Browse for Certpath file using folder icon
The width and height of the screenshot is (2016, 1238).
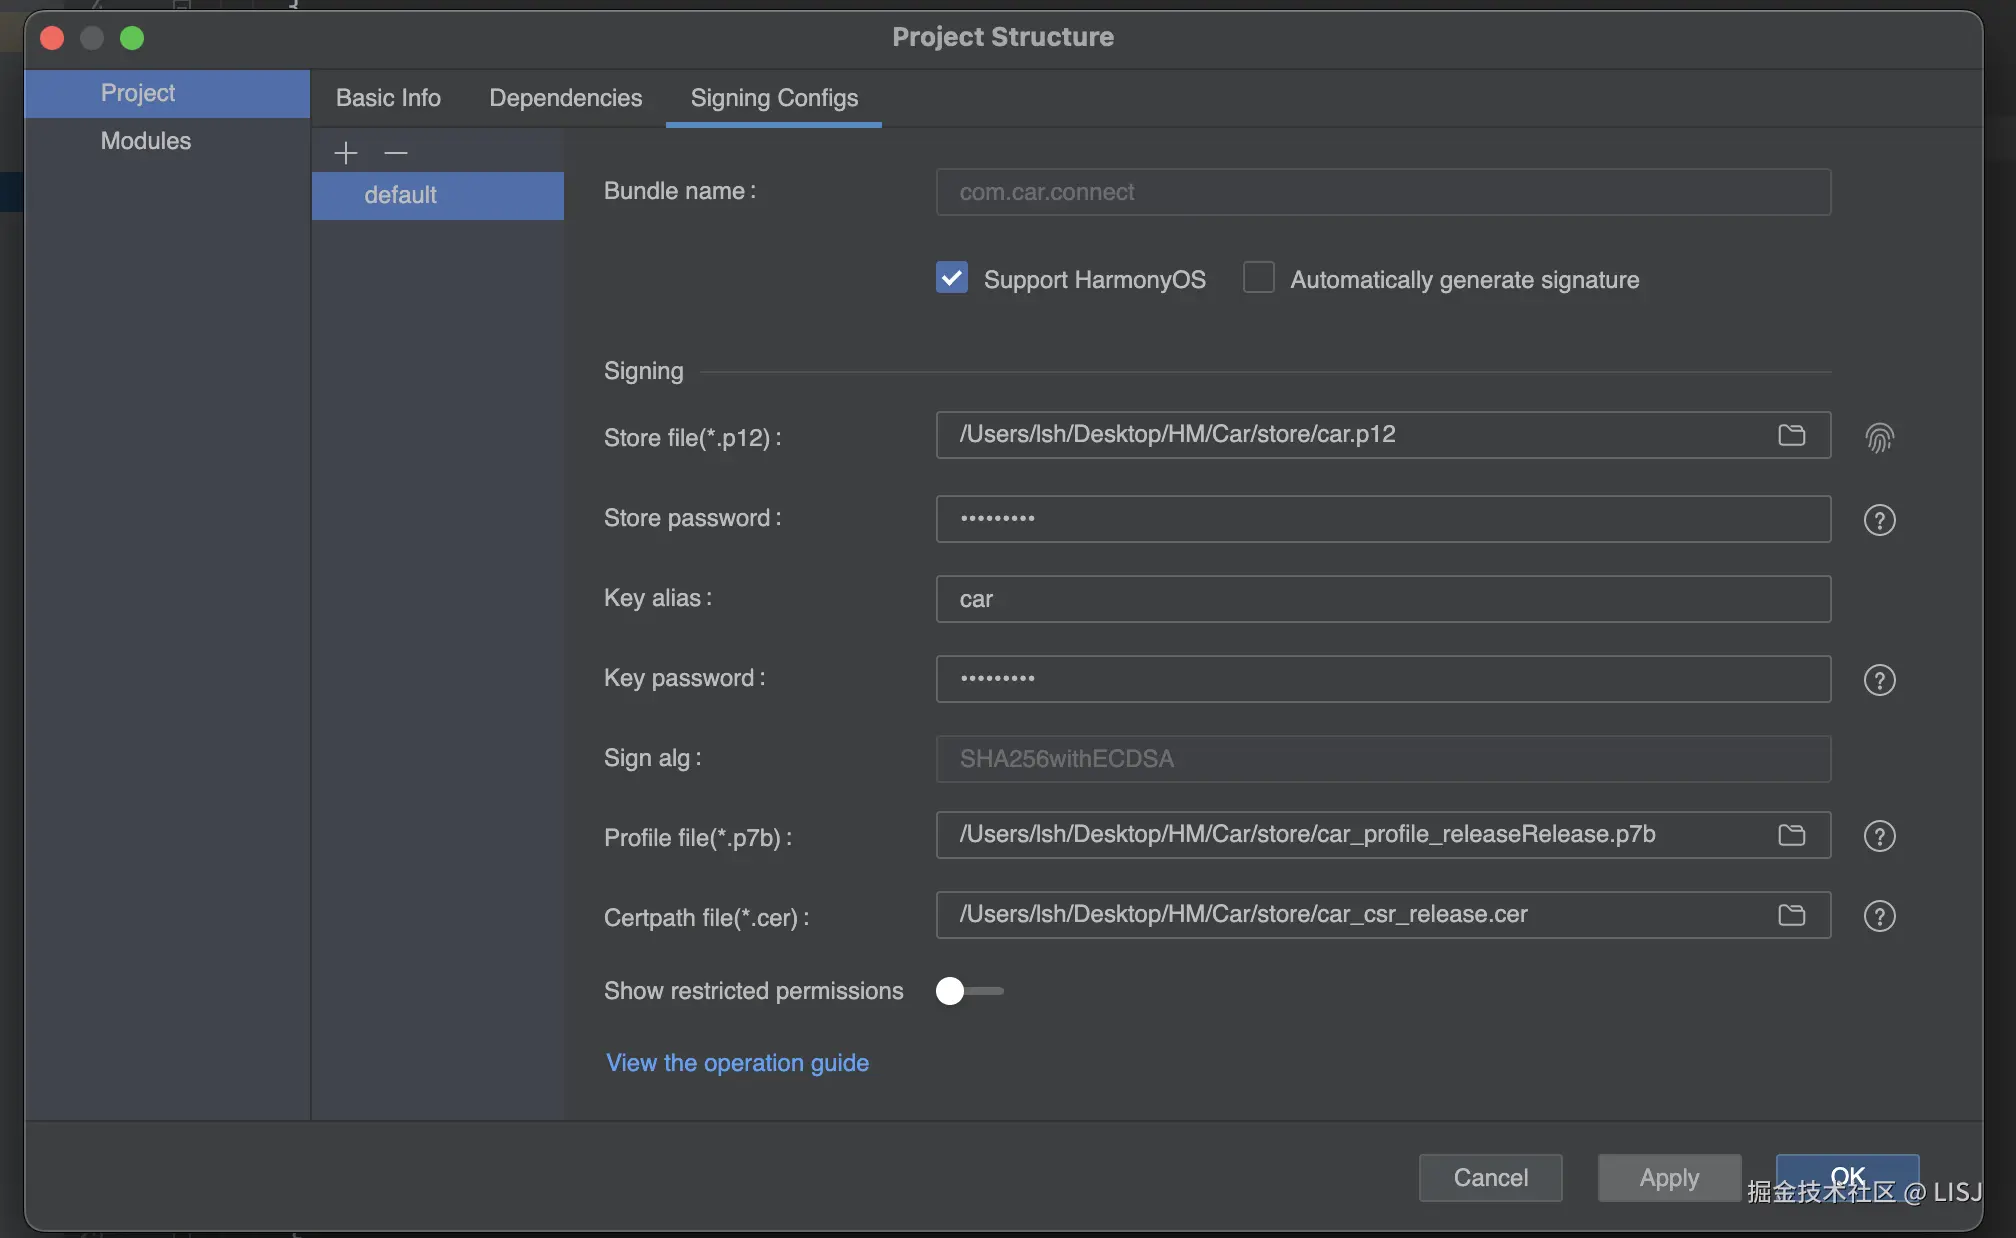coord(1791,915)
